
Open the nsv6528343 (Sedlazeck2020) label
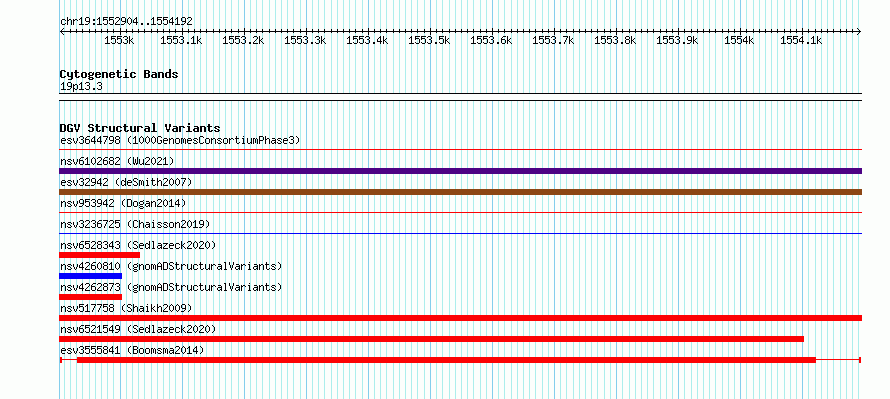click(x=138, y=245)
